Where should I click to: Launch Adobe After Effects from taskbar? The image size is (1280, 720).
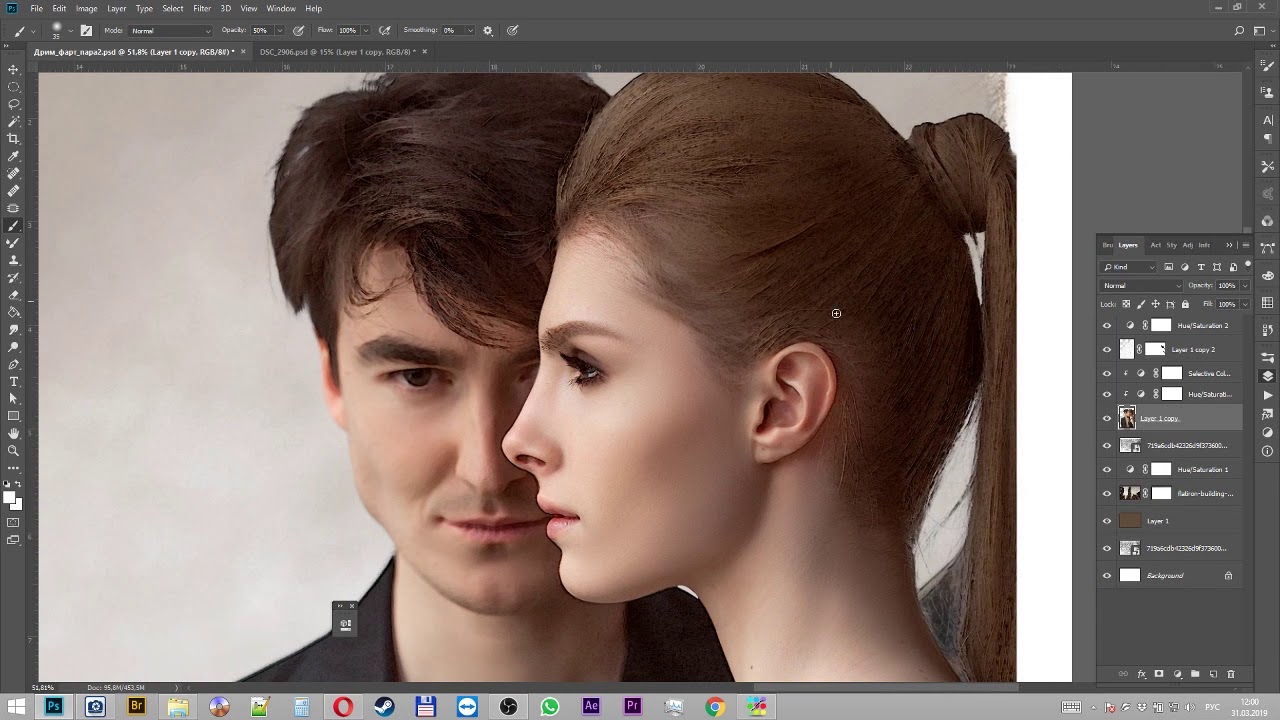(591, 707)
